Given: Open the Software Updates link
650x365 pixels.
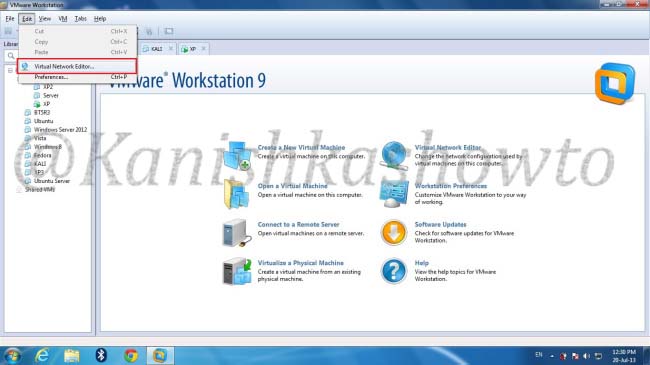Looking at the screenshot, I should coord(440,224).
